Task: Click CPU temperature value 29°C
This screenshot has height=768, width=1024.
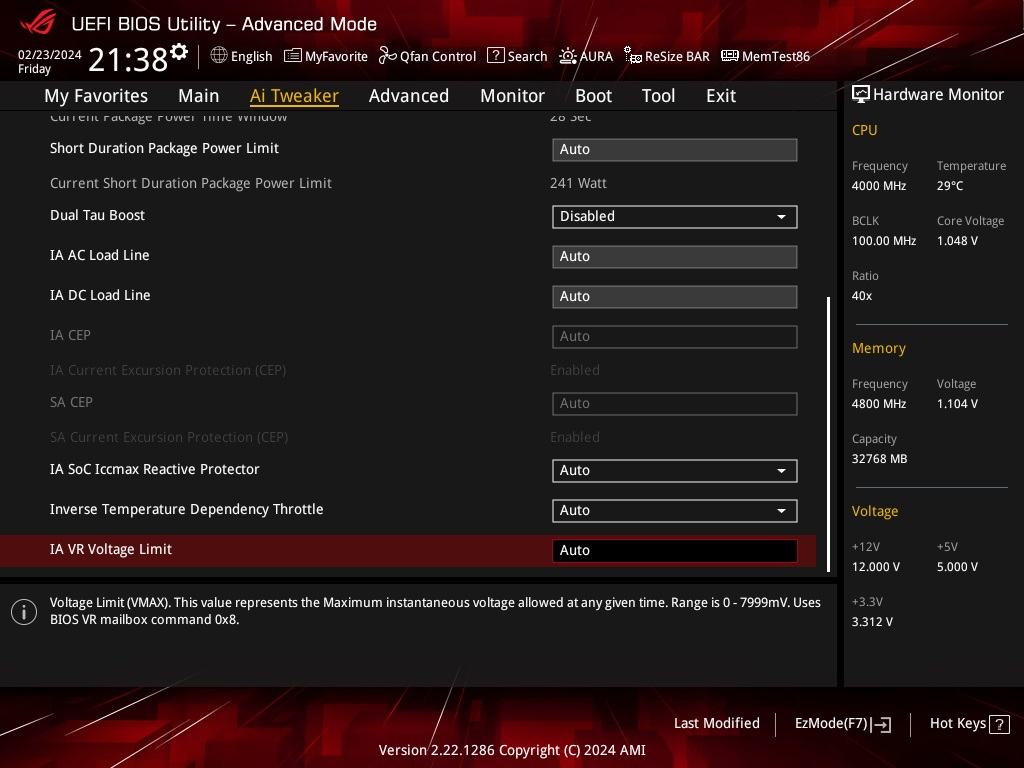Action: click(950, 185)
